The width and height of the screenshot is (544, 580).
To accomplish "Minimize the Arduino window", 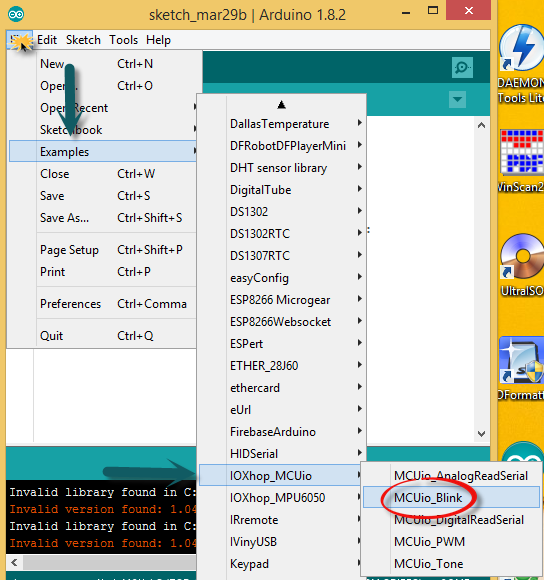I will 406,12.
